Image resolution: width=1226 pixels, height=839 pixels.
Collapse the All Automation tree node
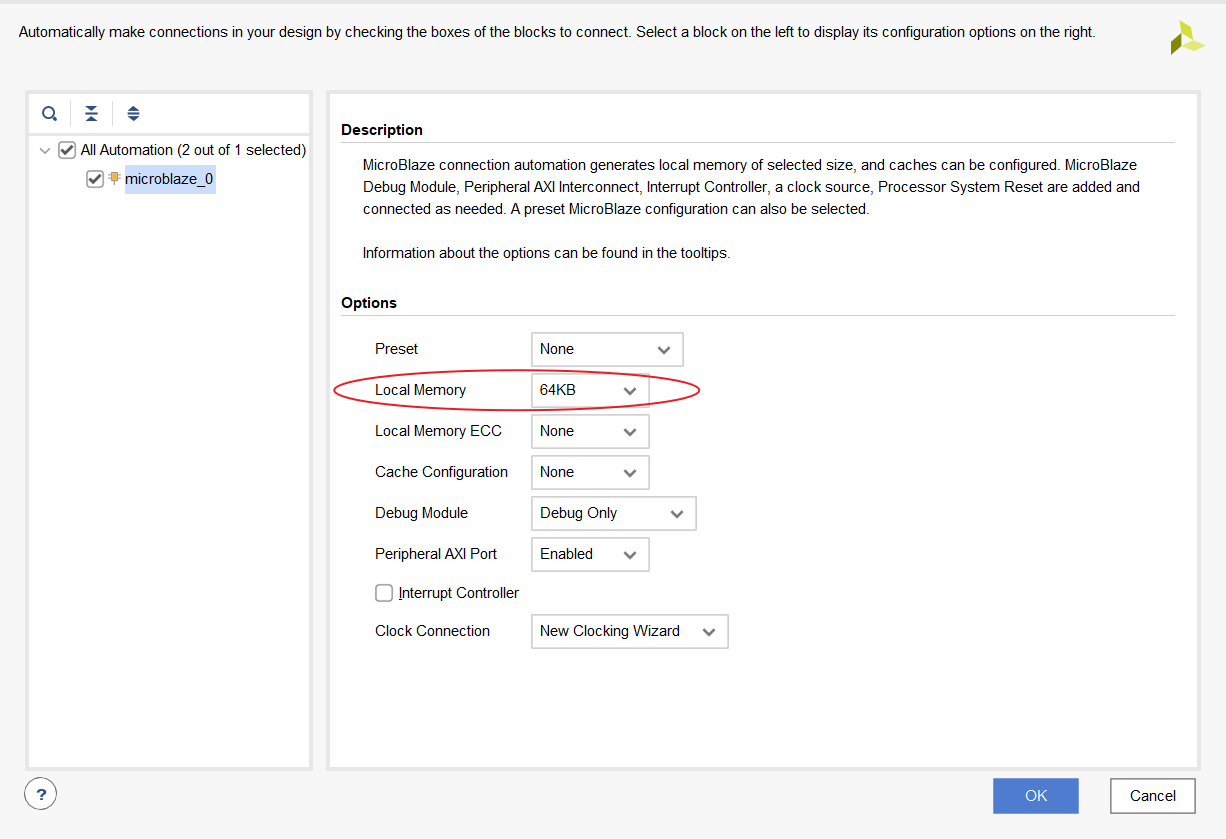[44, 150]
